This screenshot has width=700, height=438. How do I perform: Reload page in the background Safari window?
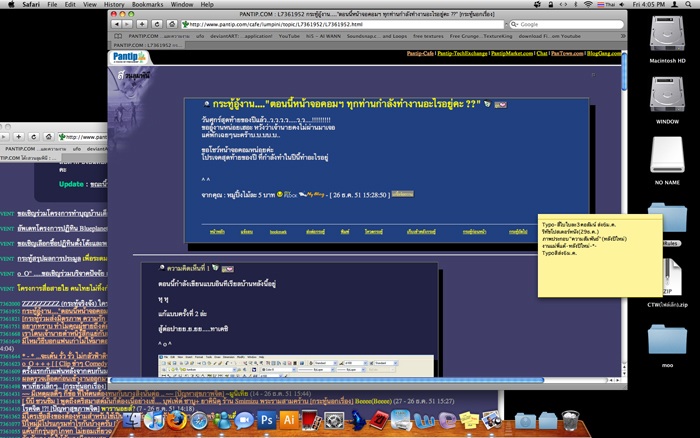(33, 137)
